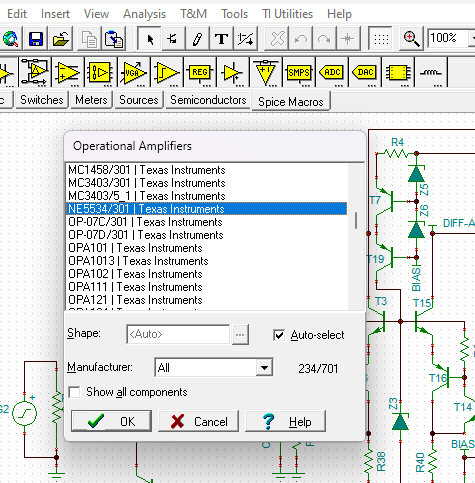The height and width of the screenshot is (483, 475).
Task: Select NE5534/301 Texas Instruments entry
Action: click(x=207, y=209)
